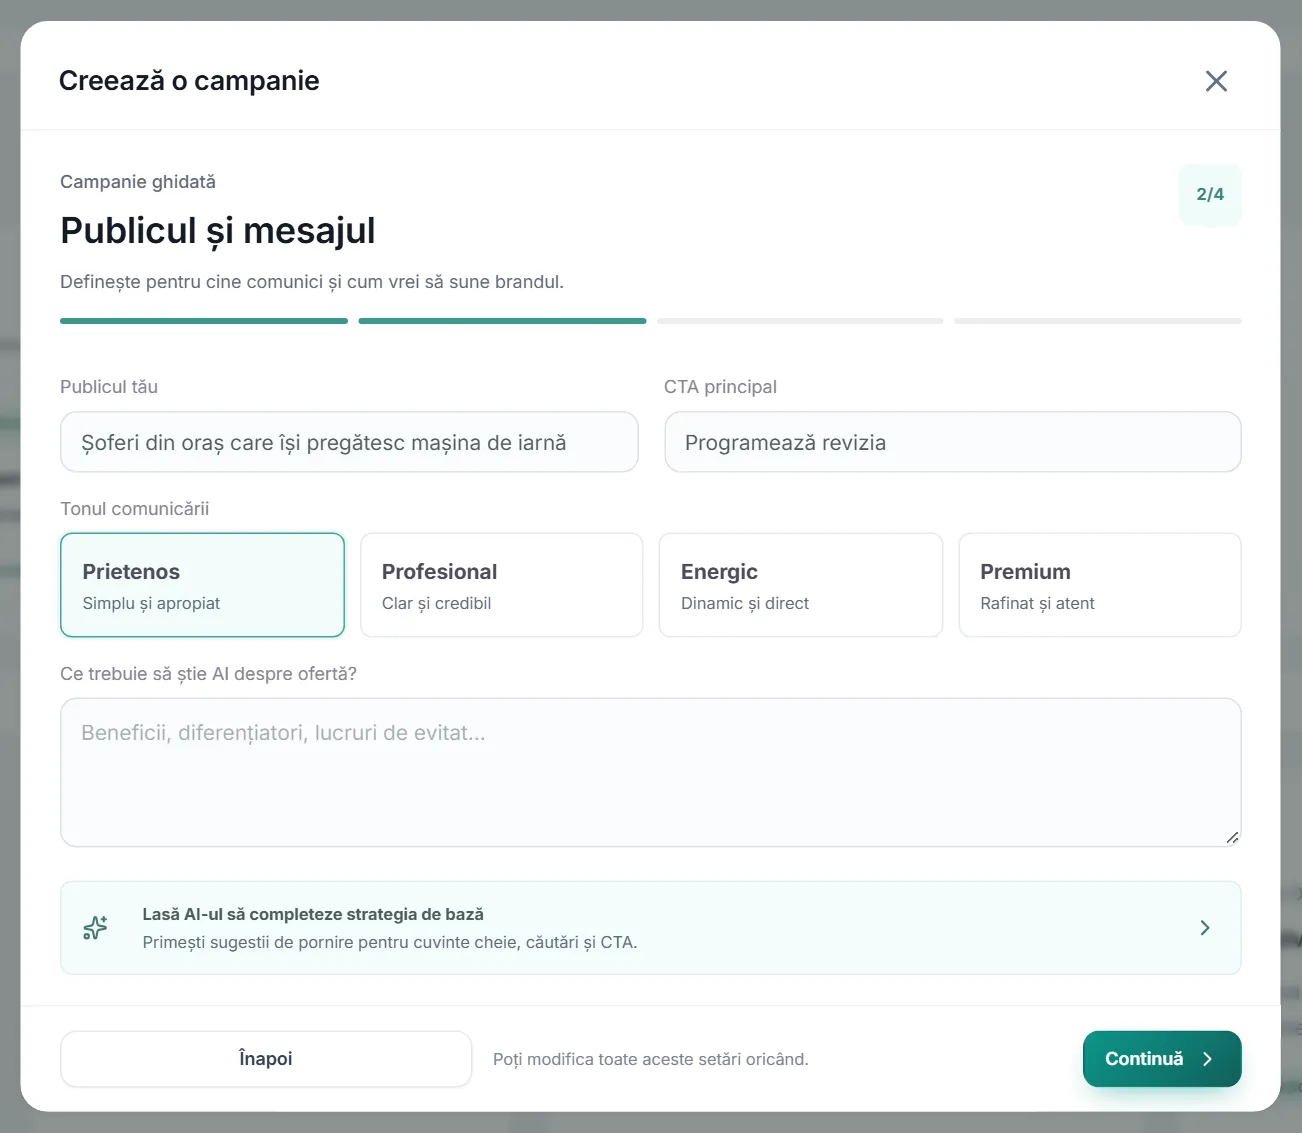1302x1133 pixels.
Task: Go back with the Înapoi button
Action: pos(266,1059)
